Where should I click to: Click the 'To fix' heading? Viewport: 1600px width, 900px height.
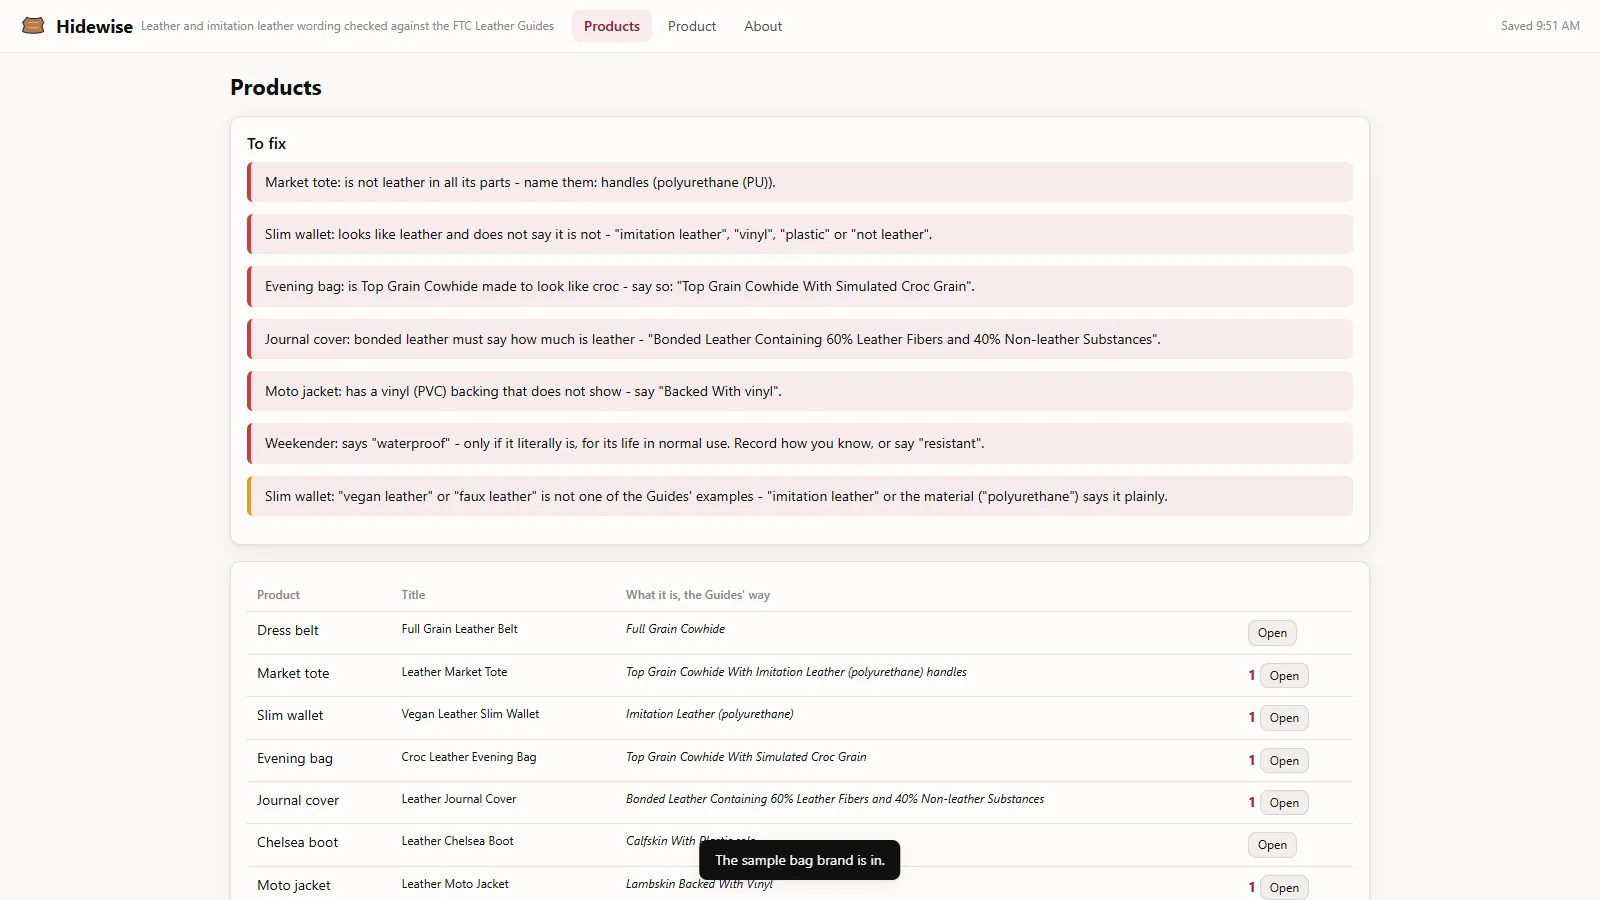266,144
